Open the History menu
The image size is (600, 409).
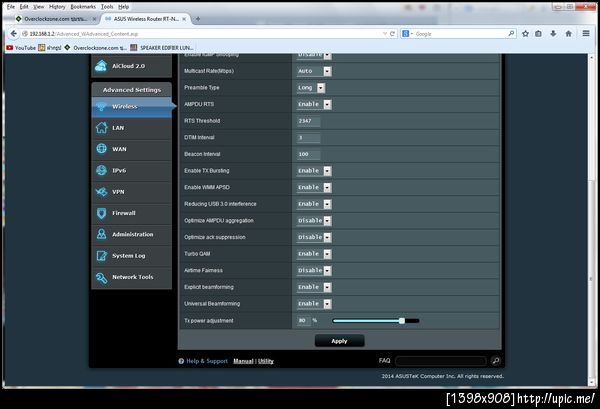(x=57, y=7)
